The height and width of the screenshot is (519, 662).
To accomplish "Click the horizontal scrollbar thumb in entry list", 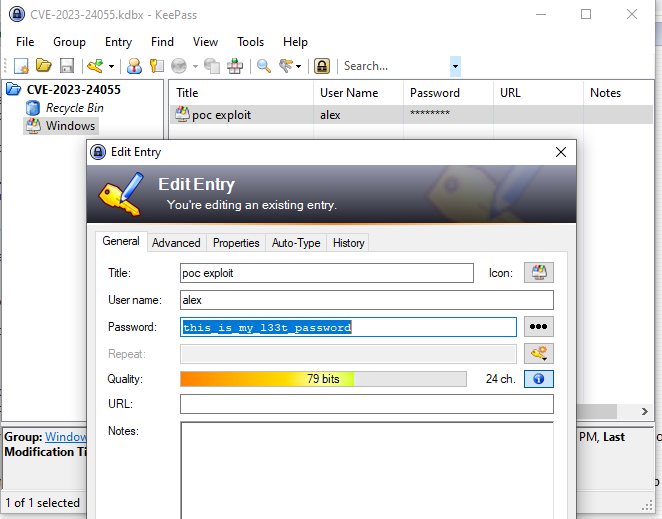I will 597,411.
